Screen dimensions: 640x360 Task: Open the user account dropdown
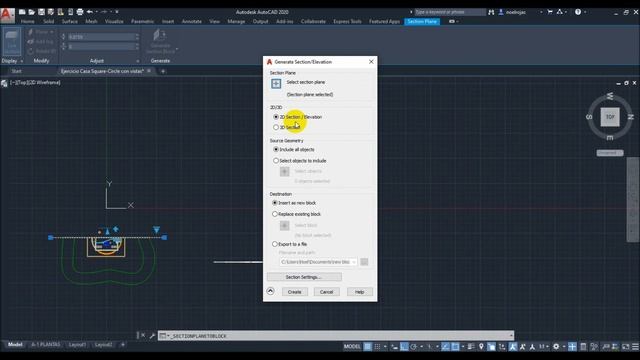click(541, 12)
